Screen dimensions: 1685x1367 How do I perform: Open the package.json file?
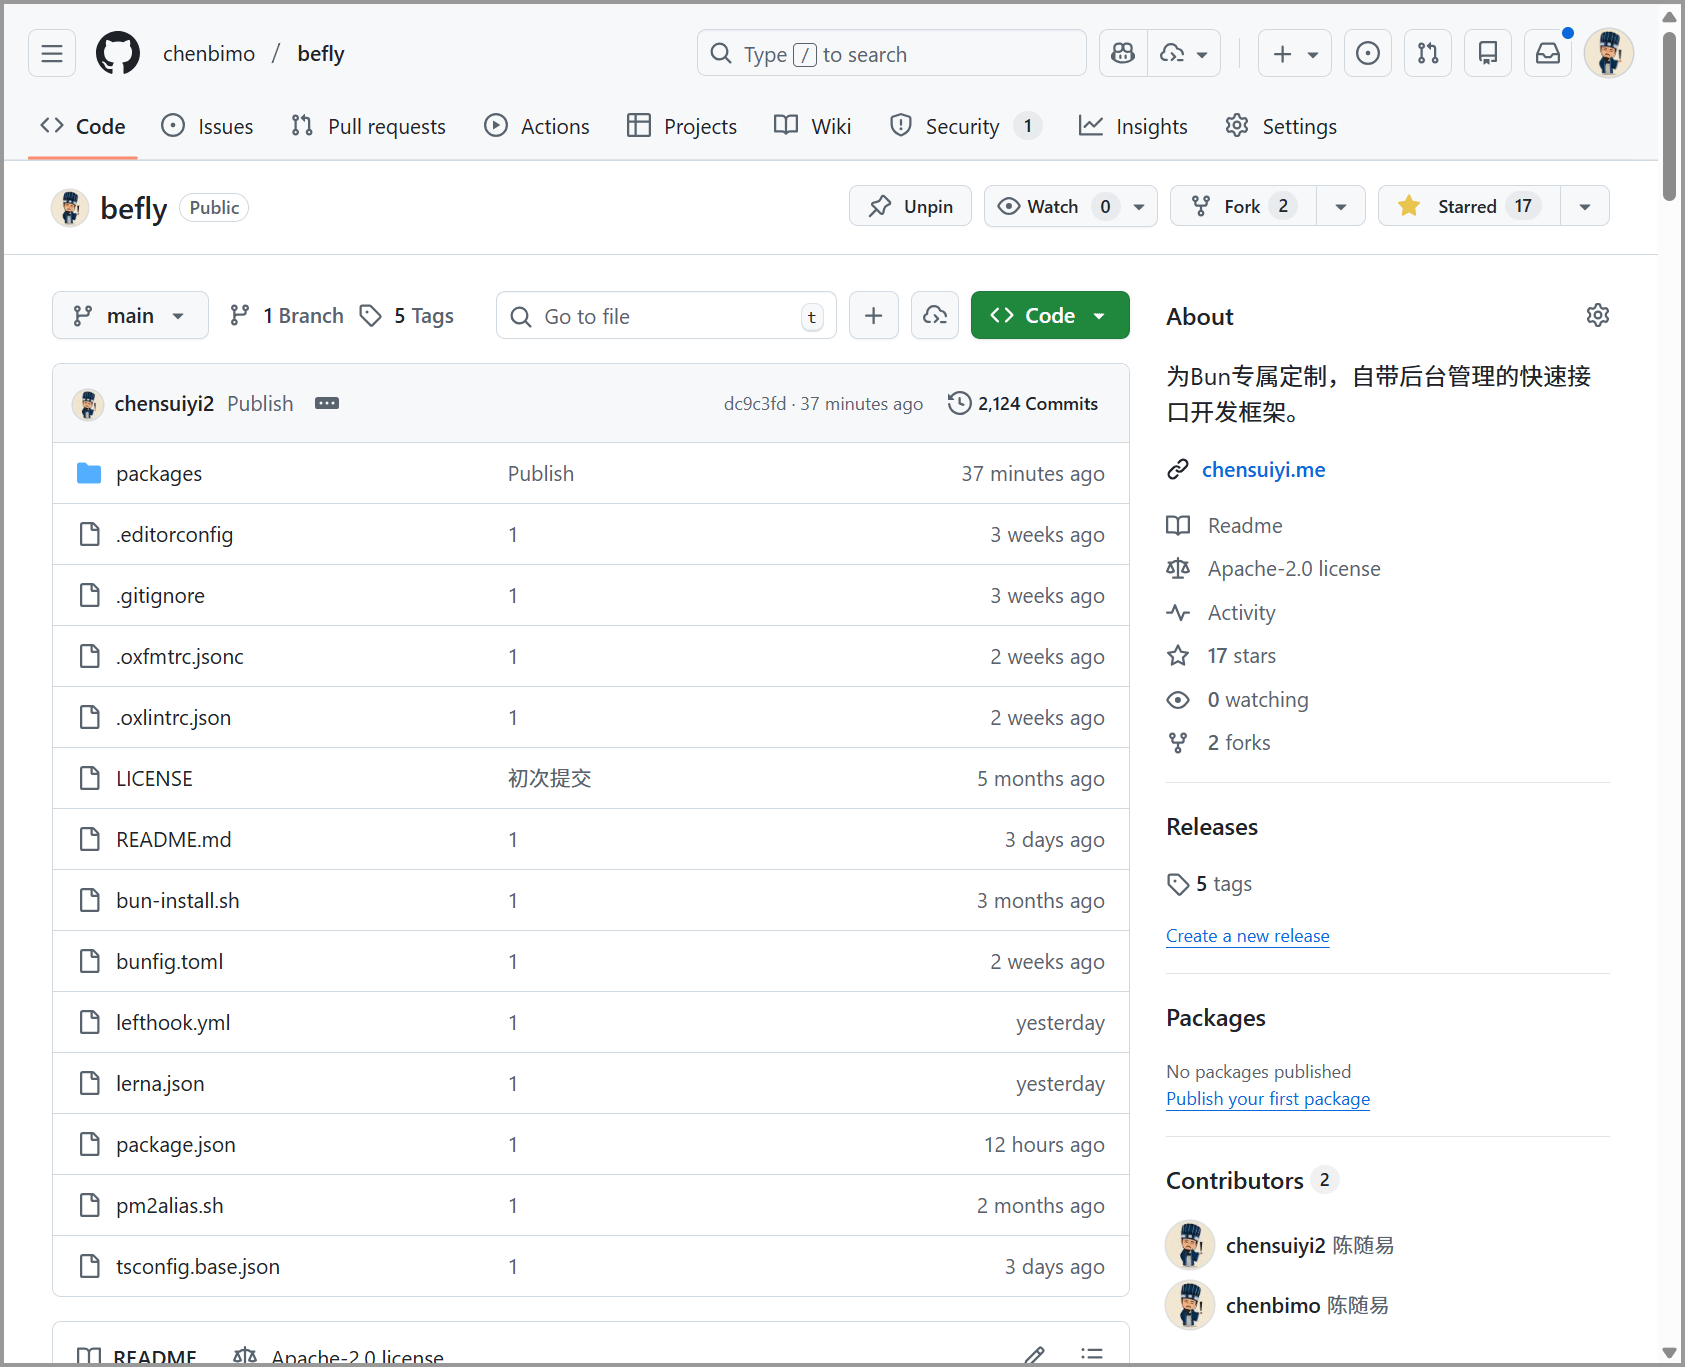tap(176, 1145)
